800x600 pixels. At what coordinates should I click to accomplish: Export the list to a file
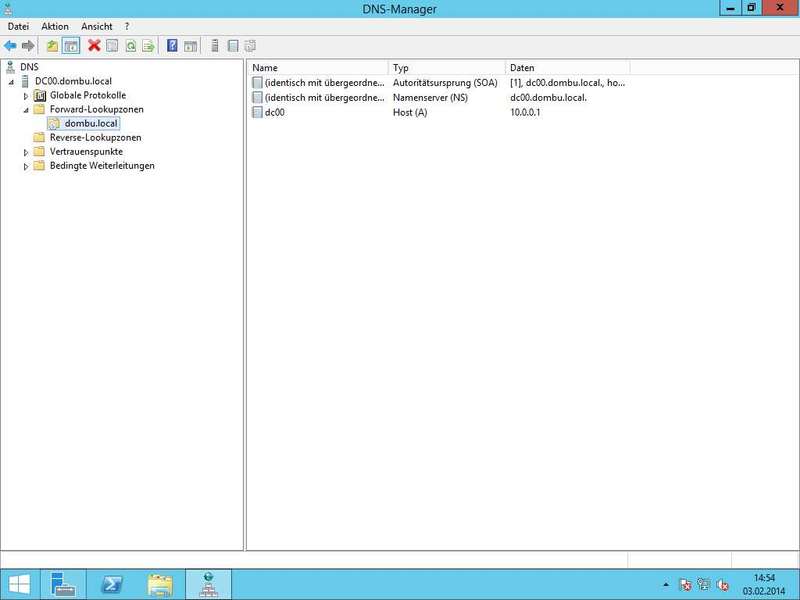click(x=148, y=46)
